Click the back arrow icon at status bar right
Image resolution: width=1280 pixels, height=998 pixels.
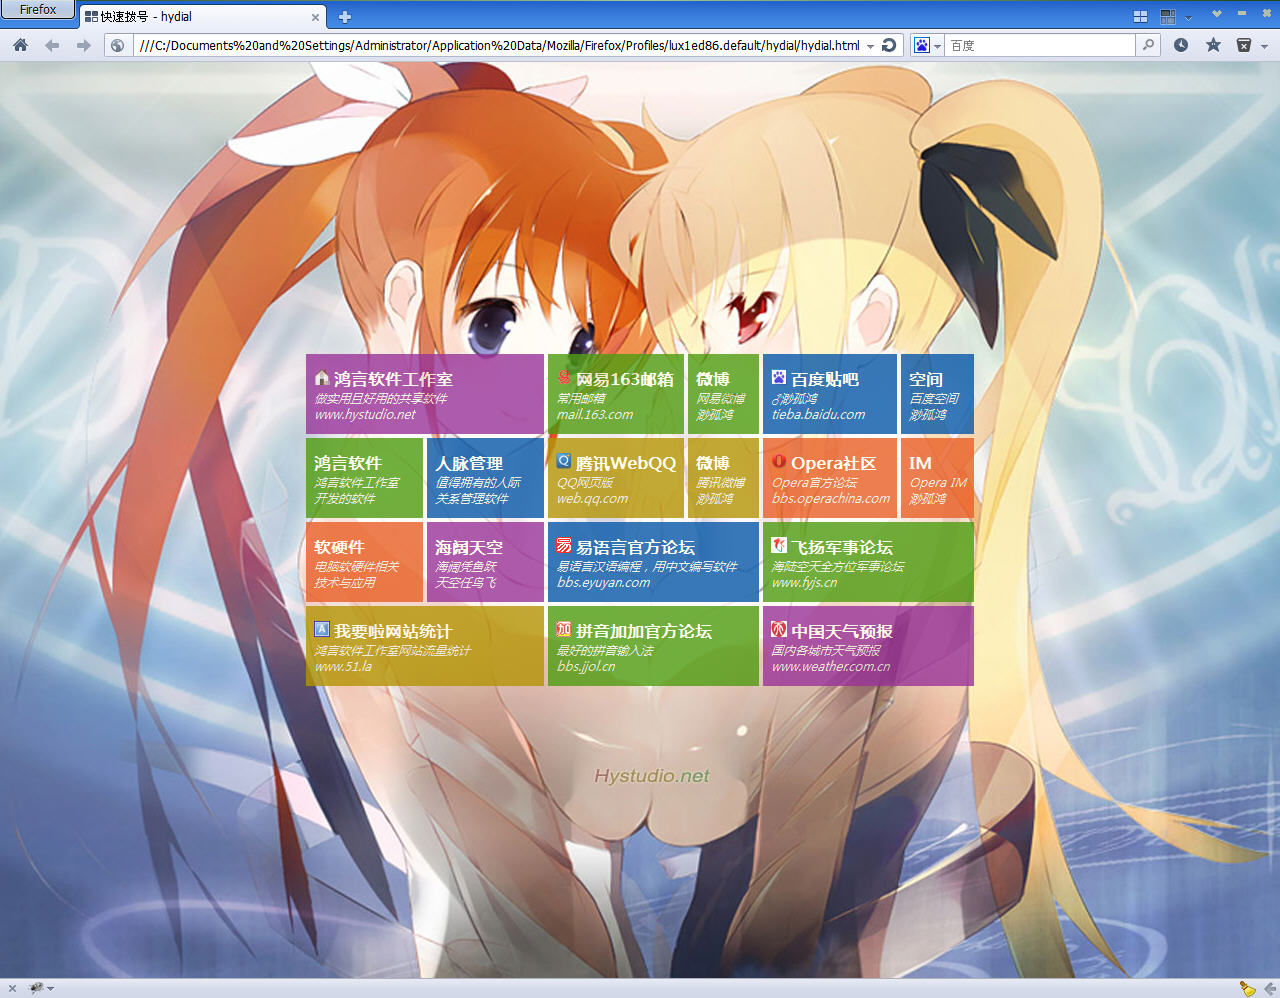point(1270,988)
